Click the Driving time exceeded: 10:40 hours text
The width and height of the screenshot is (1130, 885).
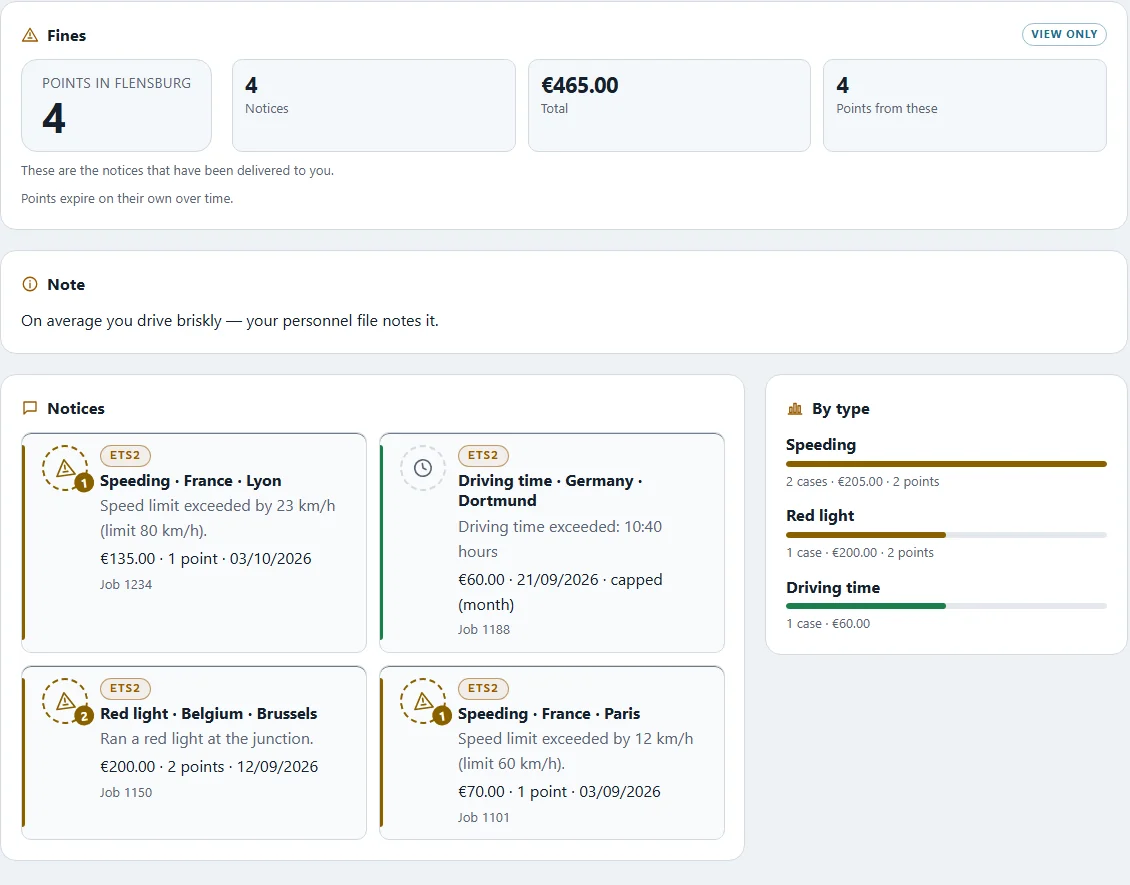pos(560,539)
